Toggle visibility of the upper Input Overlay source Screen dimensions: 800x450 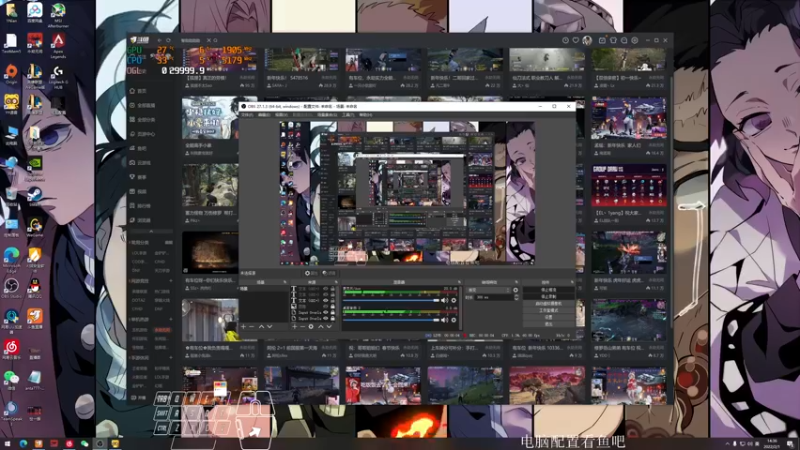click(326, 312)
